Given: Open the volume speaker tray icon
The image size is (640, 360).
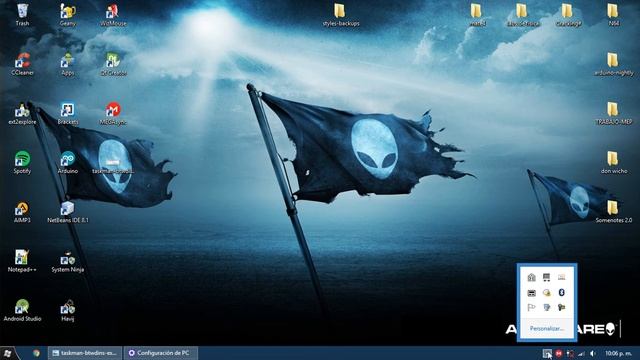Looking at the screenshot, I should click(593, 353).
